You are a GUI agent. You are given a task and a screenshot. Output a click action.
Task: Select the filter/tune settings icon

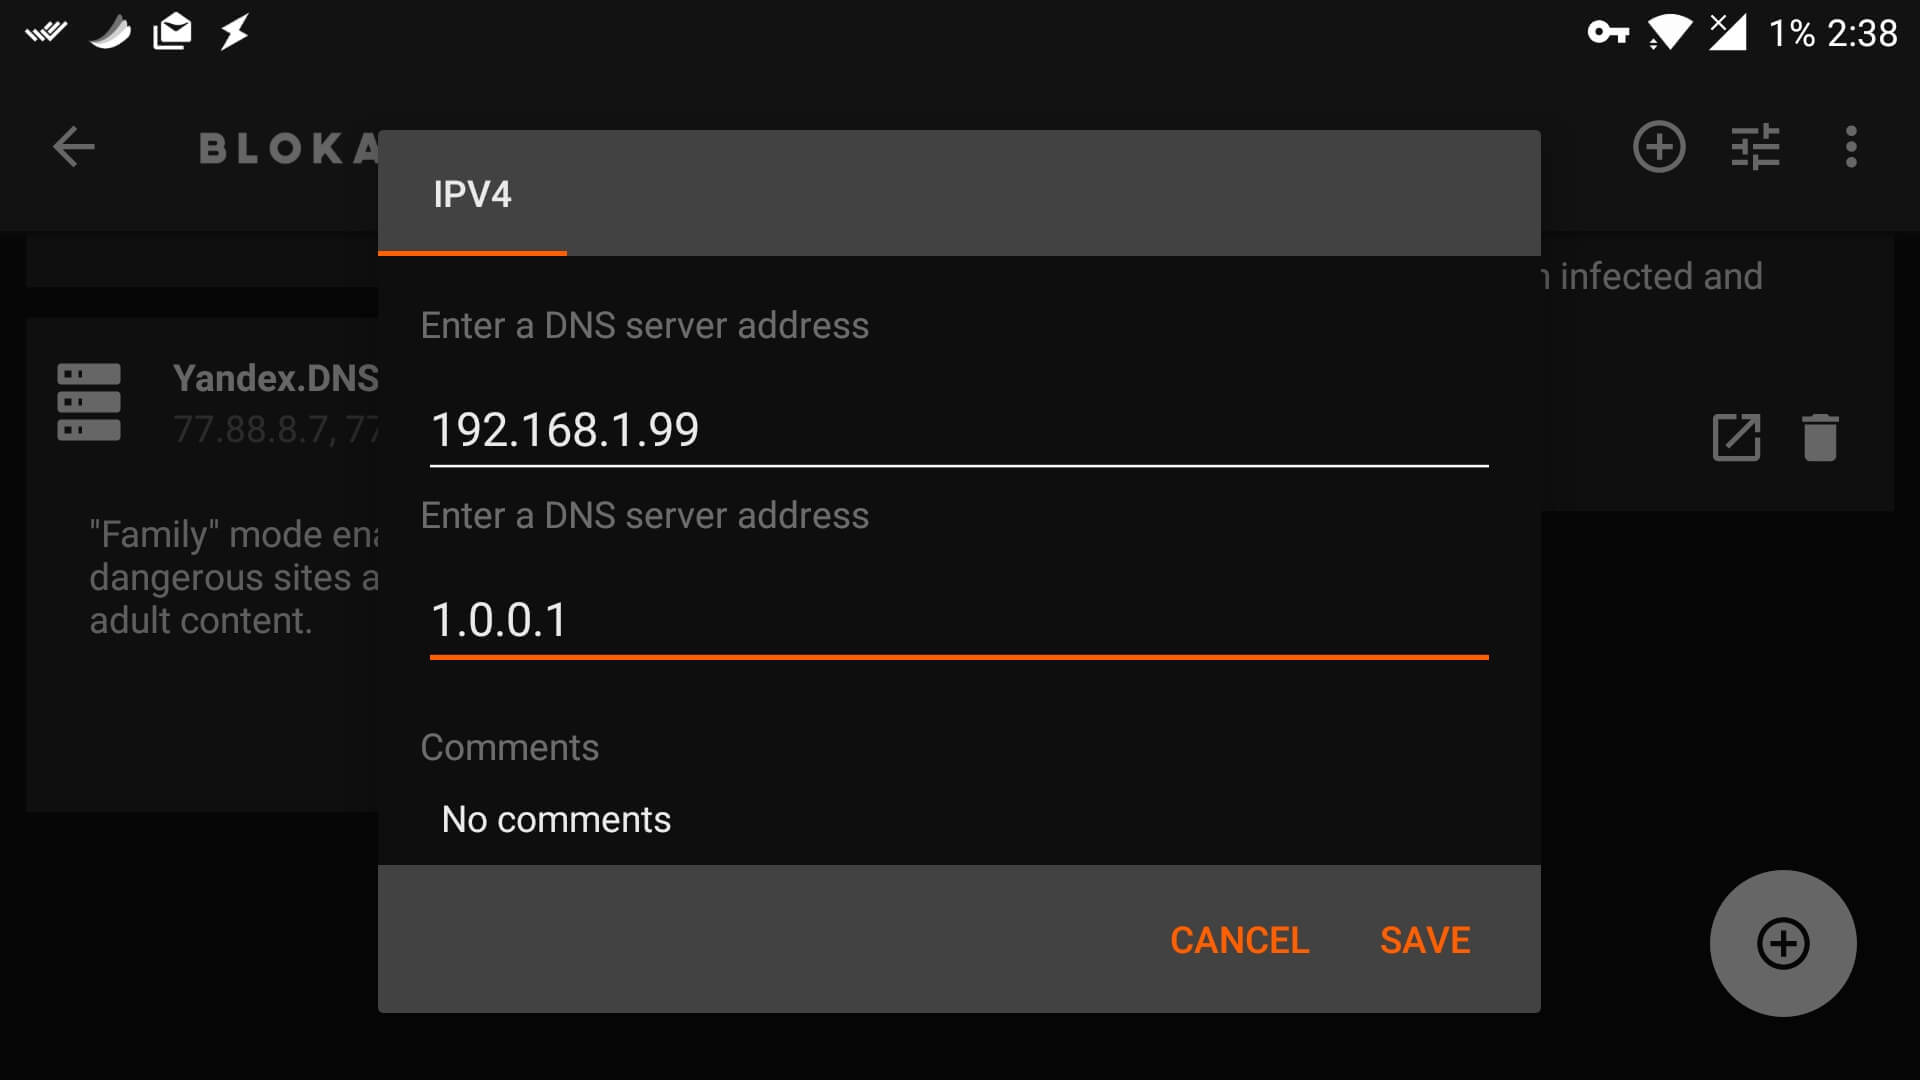point(1757,147)
